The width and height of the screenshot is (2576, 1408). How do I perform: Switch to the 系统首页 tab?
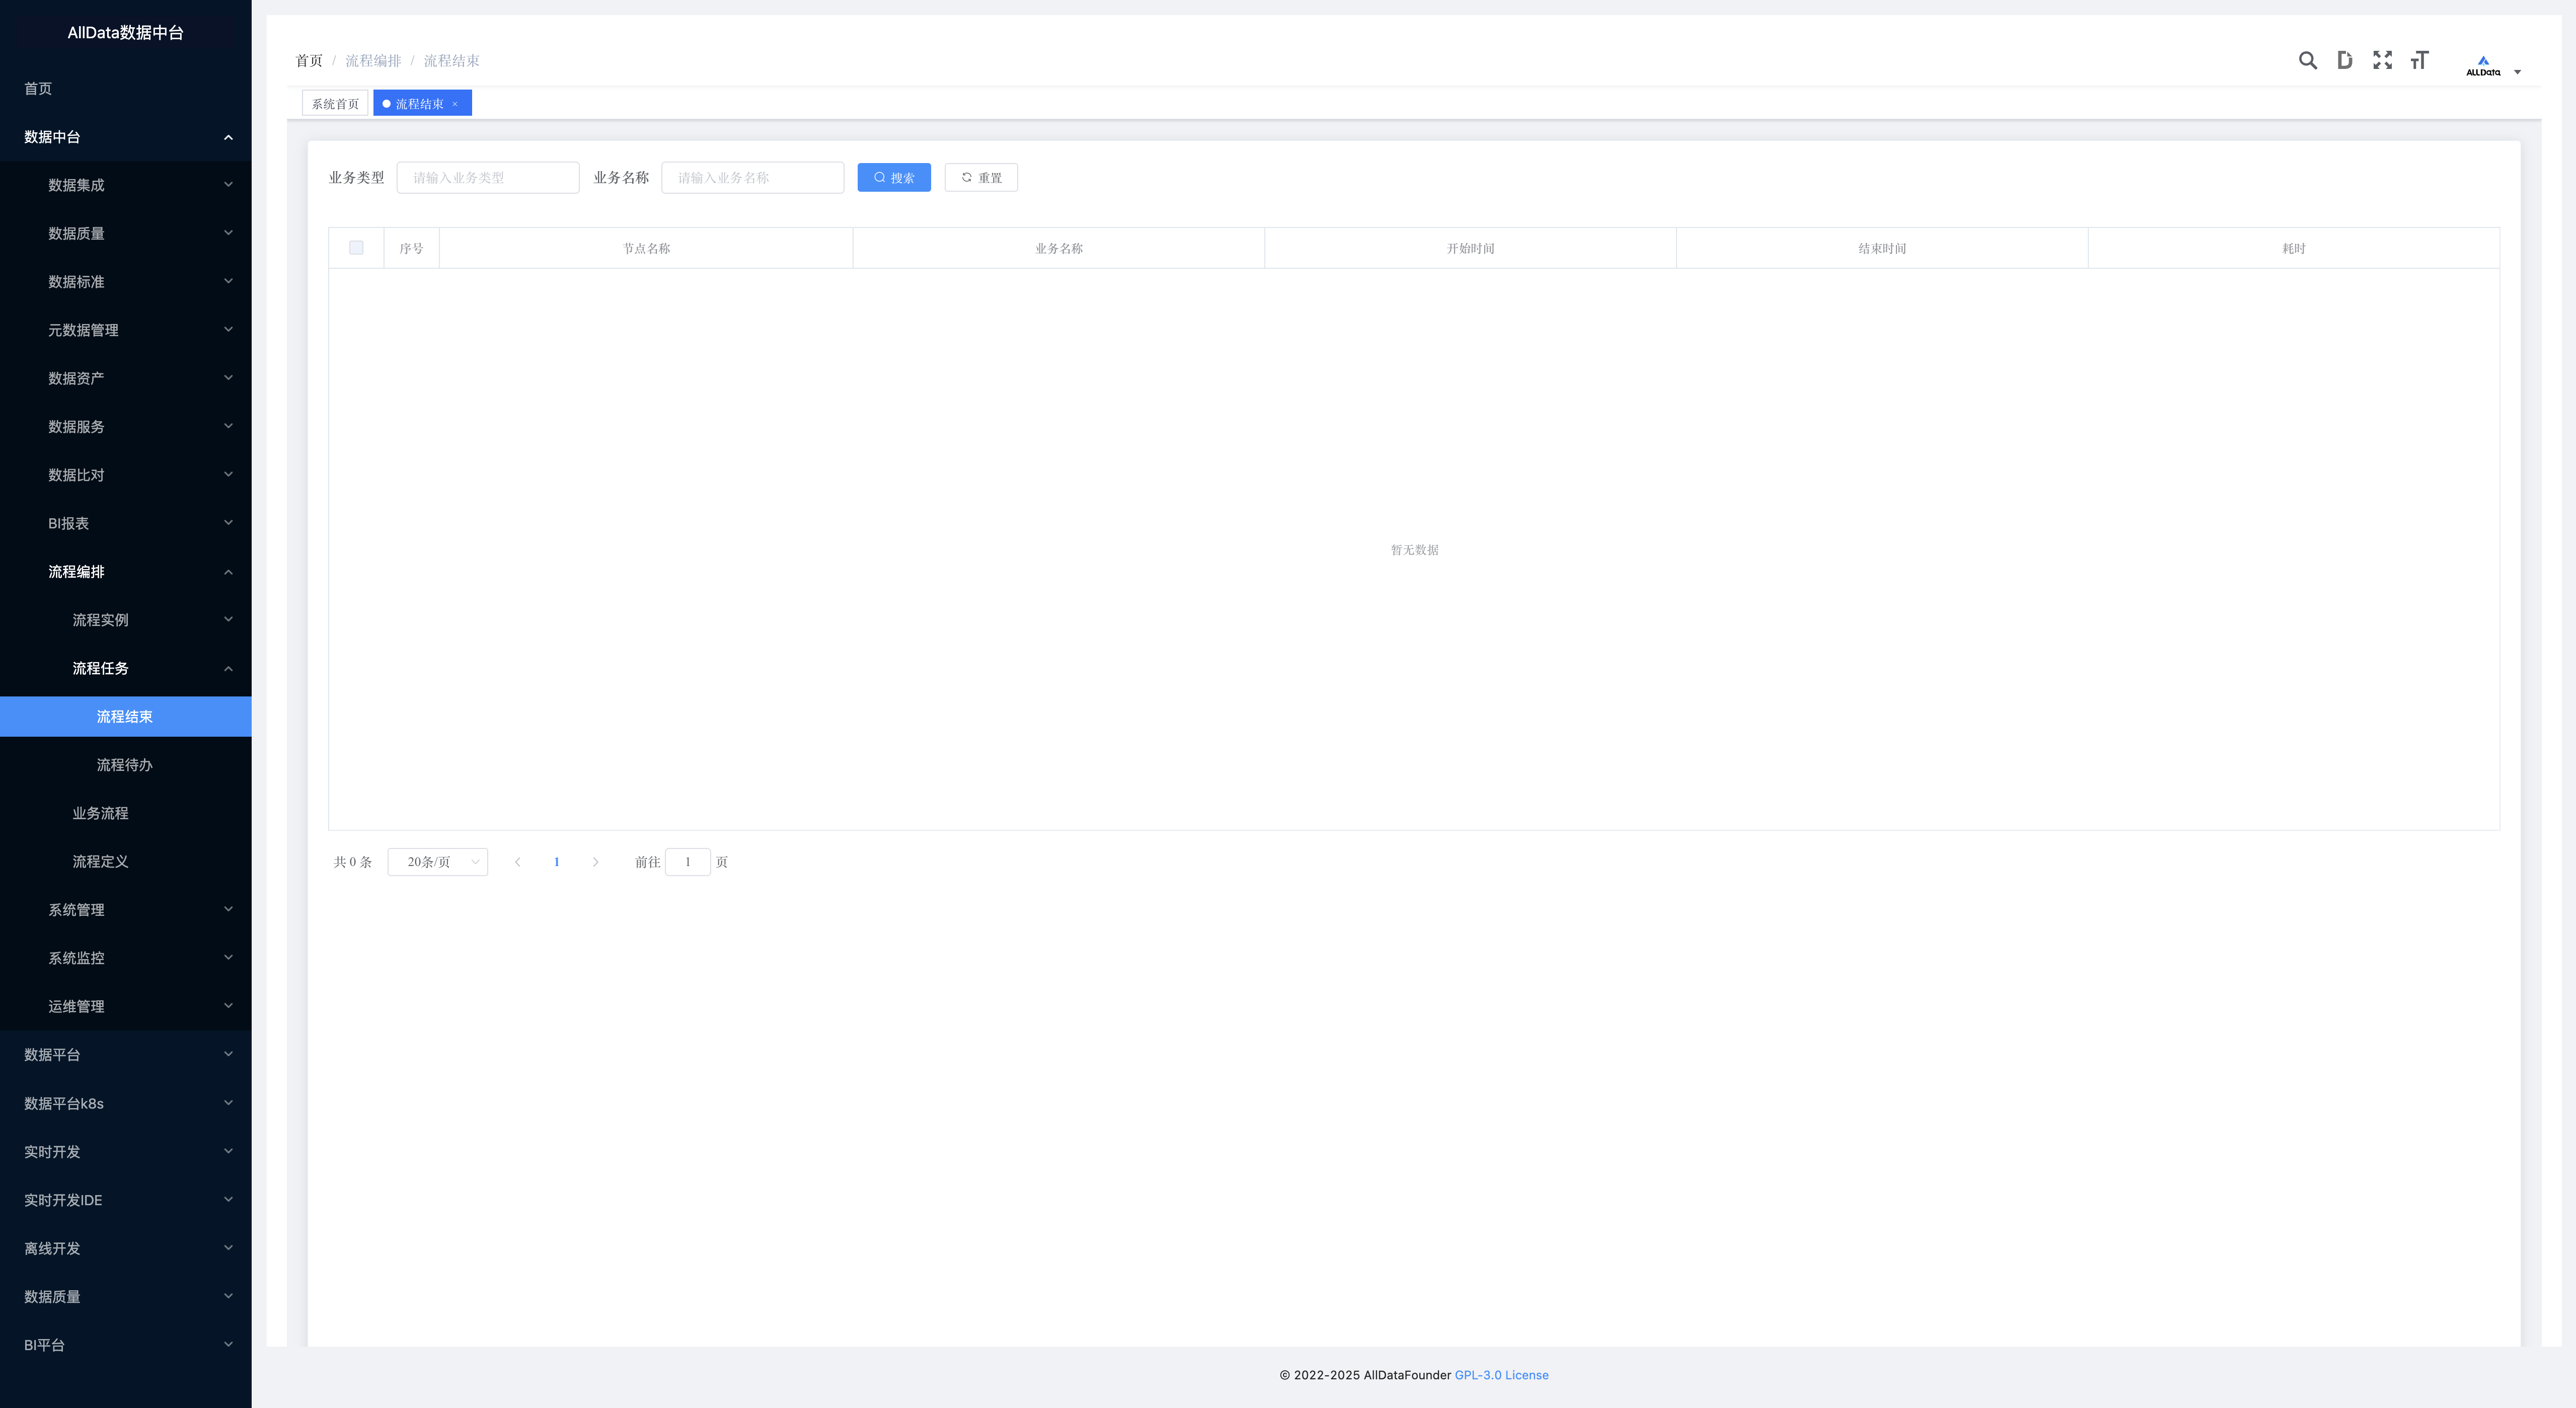point(335,104)
